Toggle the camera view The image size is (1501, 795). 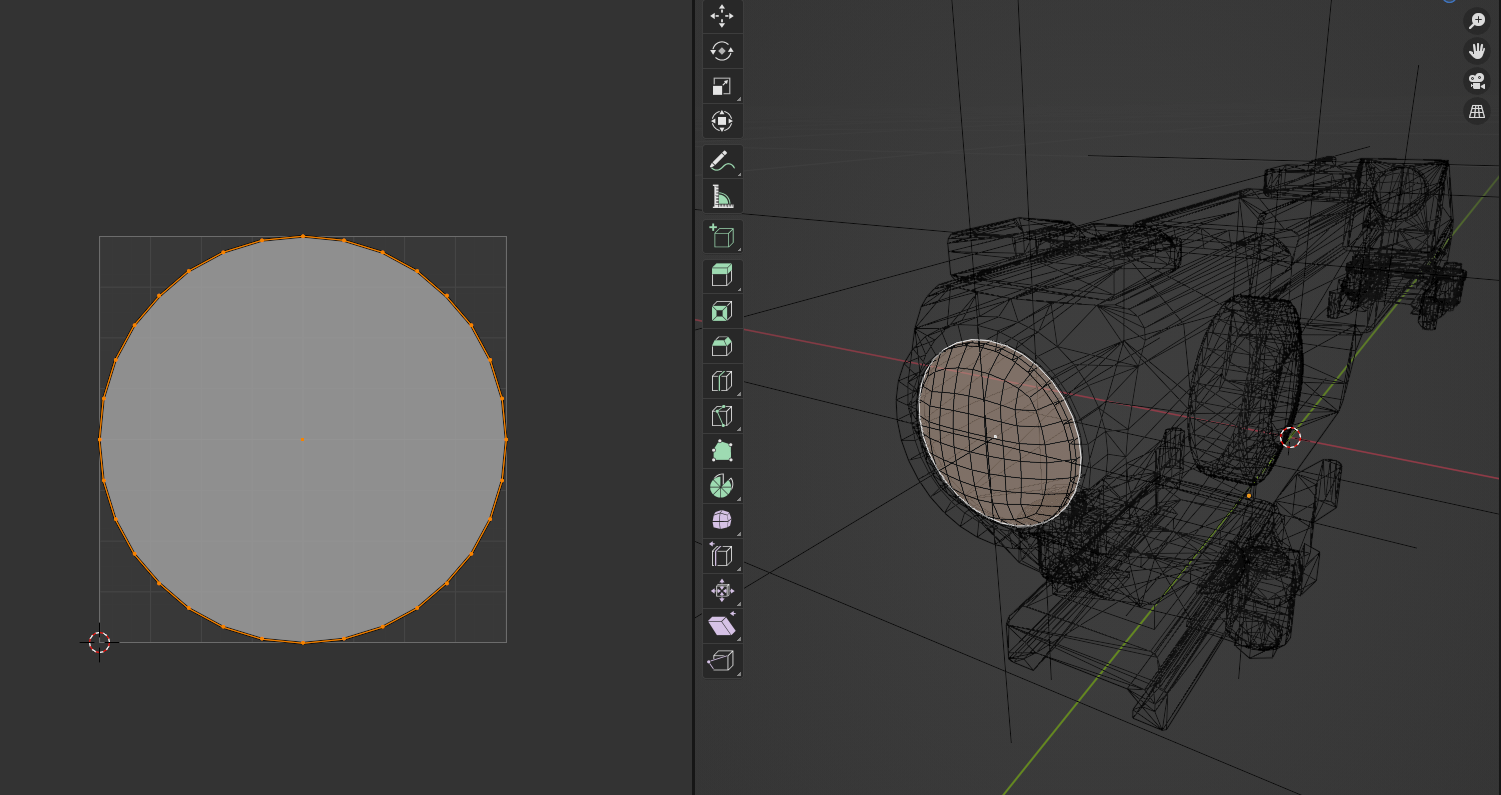point(1477,81)
